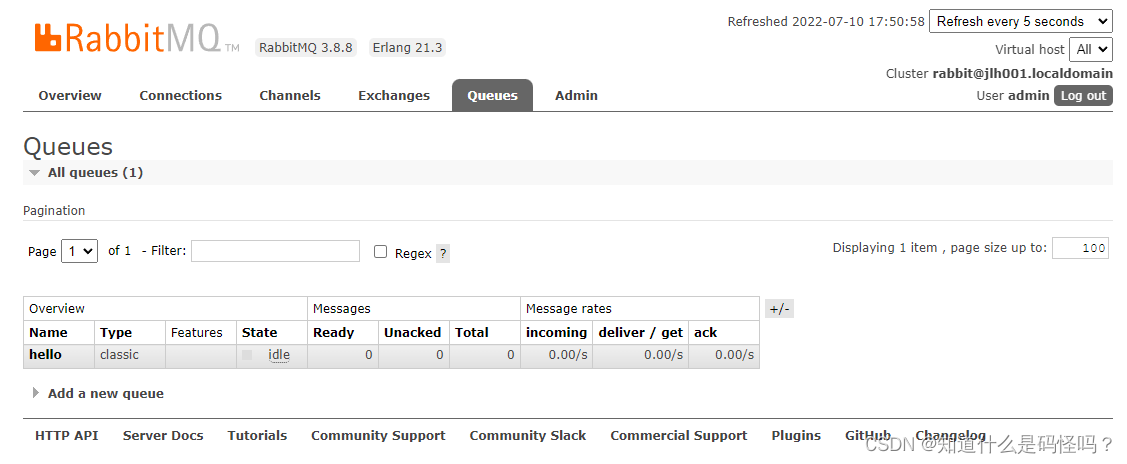Sort by the Type column header
This screenshot has width=1127, height=464.
[116, 333]
